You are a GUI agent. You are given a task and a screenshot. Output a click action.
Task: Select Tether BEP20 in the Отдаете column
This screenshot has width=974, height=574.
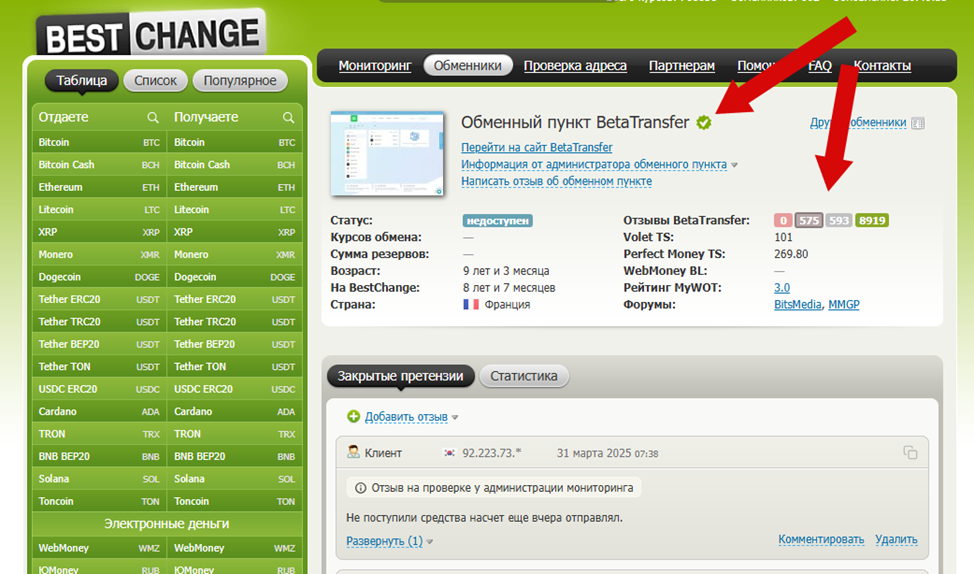99,344
